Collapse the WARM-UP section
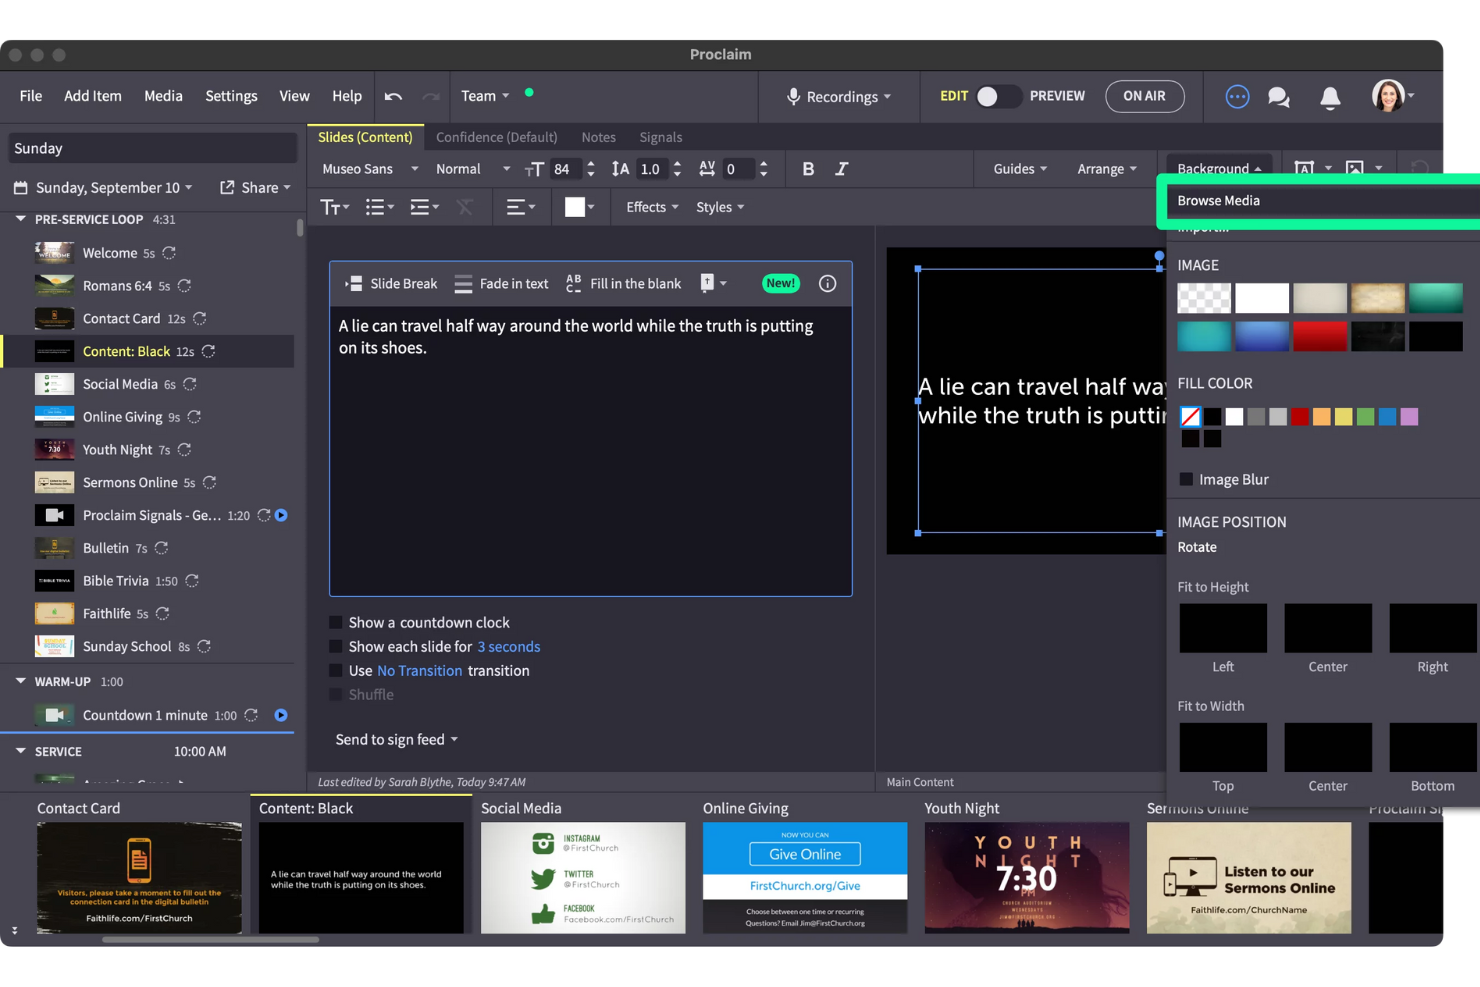 pos(20,682)
